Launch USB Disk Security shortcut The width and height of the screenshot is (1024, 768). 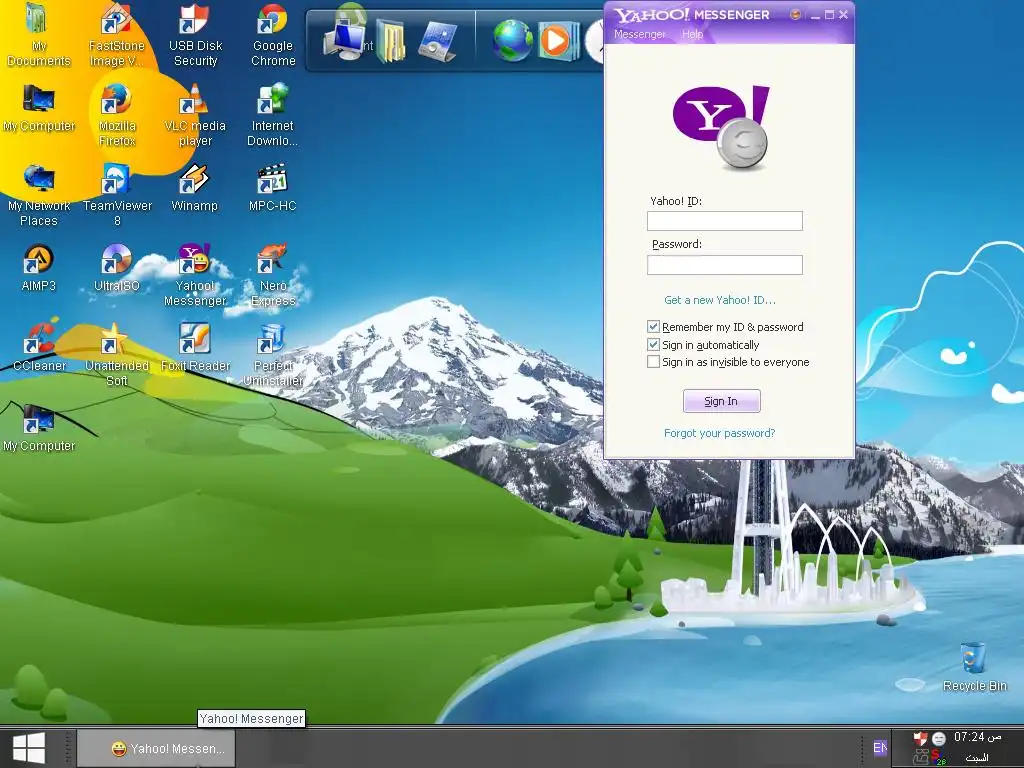pos(195,35)
